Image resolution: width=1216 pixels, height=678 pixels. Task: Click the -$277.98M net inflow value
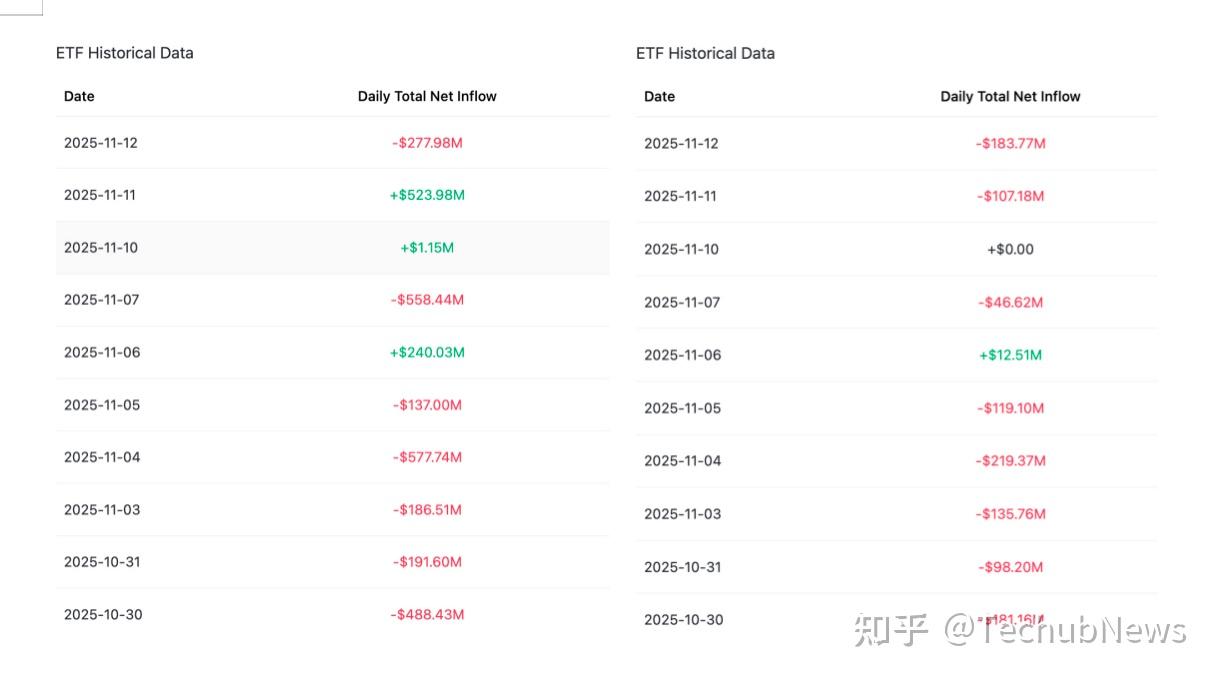point(427,143)
